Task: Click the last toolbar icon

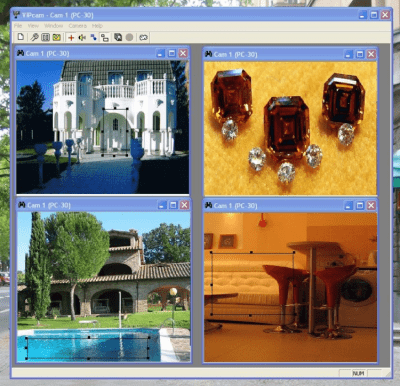Action: pos(143,37)
